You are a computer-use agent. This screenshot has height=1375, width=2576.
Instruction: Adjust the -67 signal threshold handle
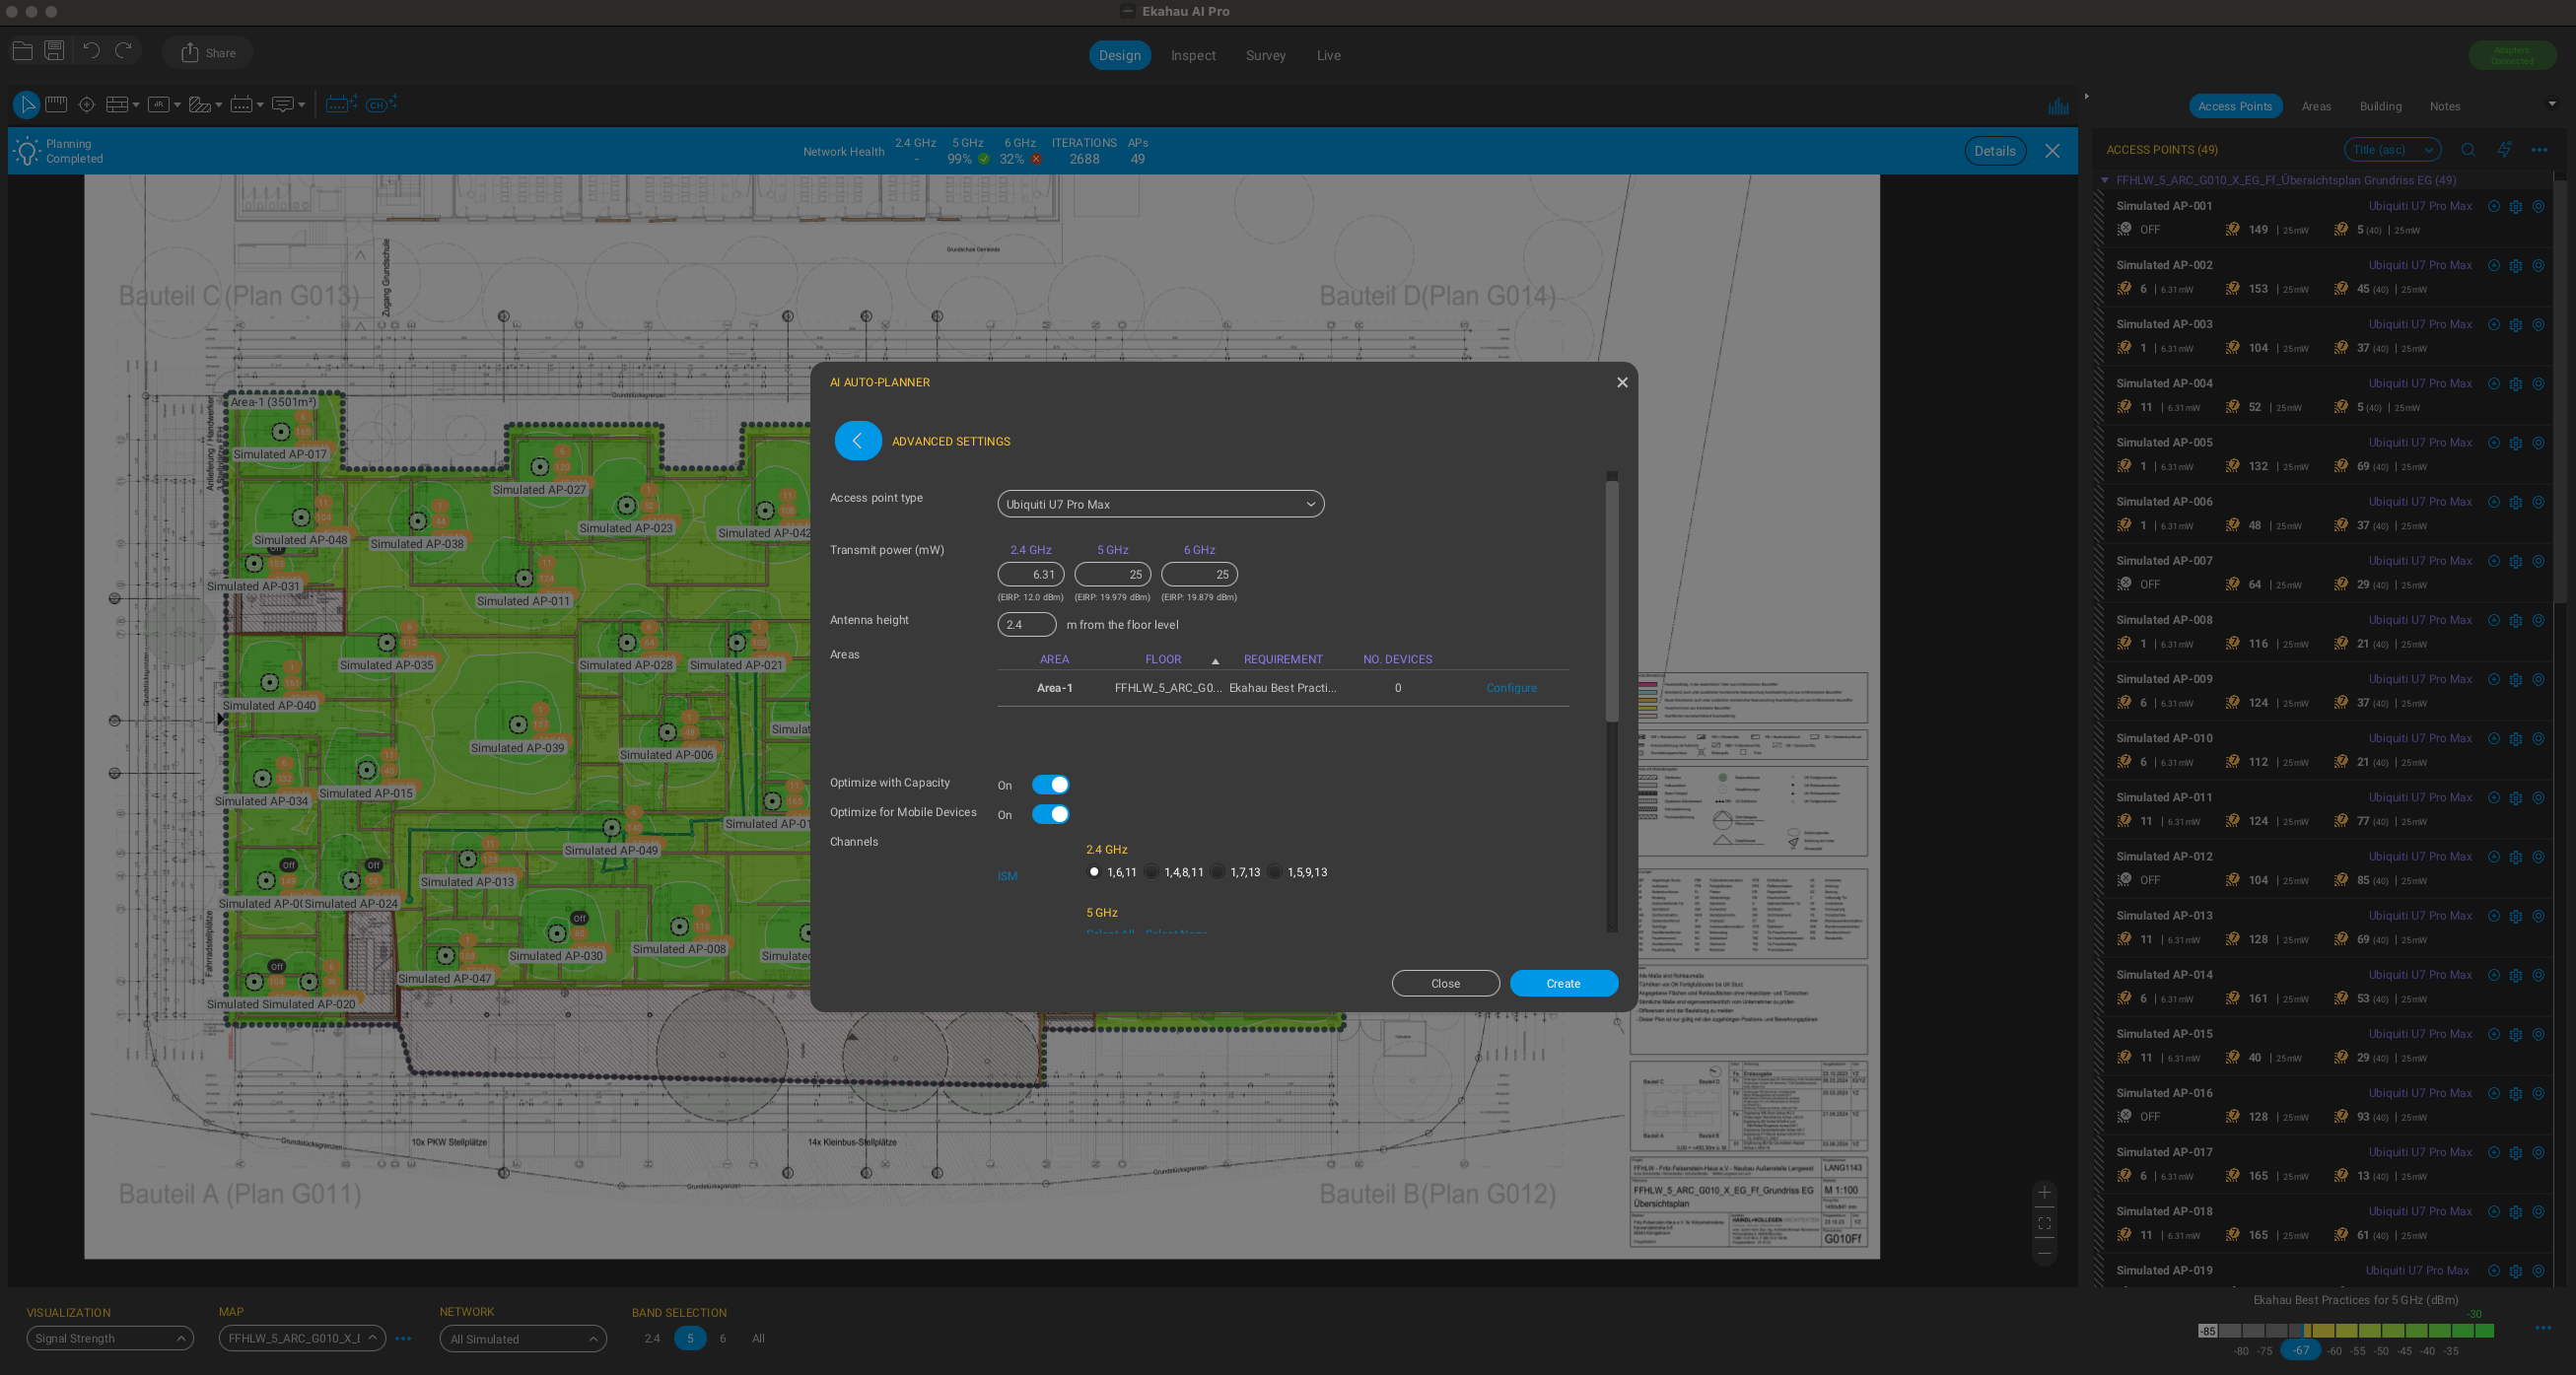(2301, 1350)
